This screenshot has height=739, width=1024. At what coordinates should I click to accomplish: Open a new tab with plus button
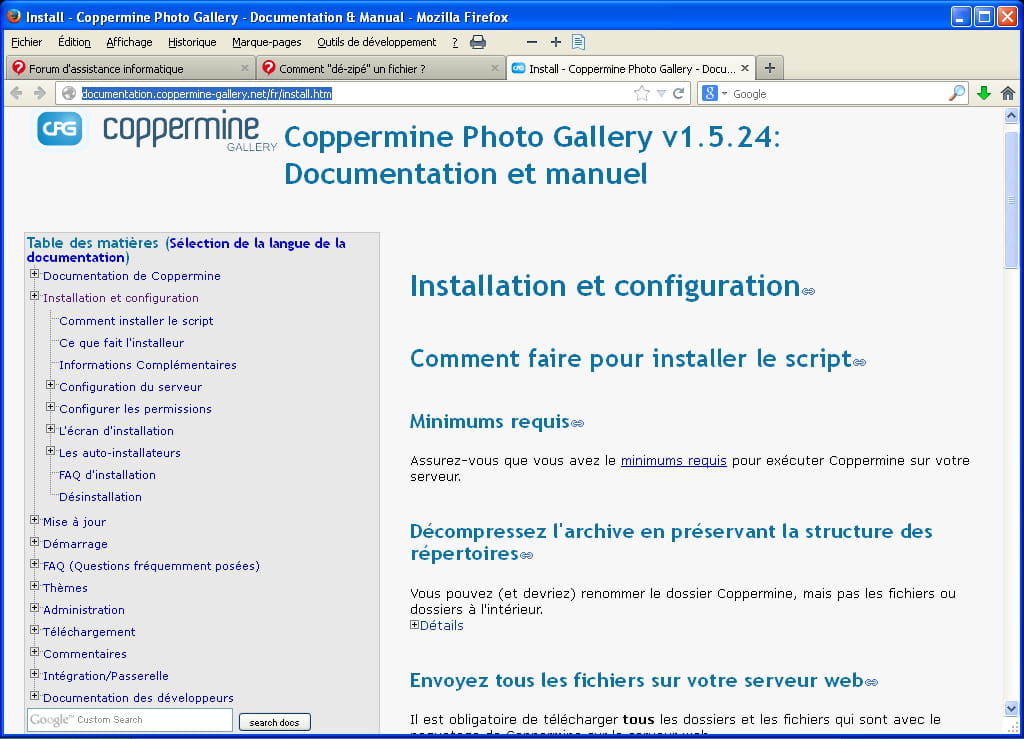770,68
